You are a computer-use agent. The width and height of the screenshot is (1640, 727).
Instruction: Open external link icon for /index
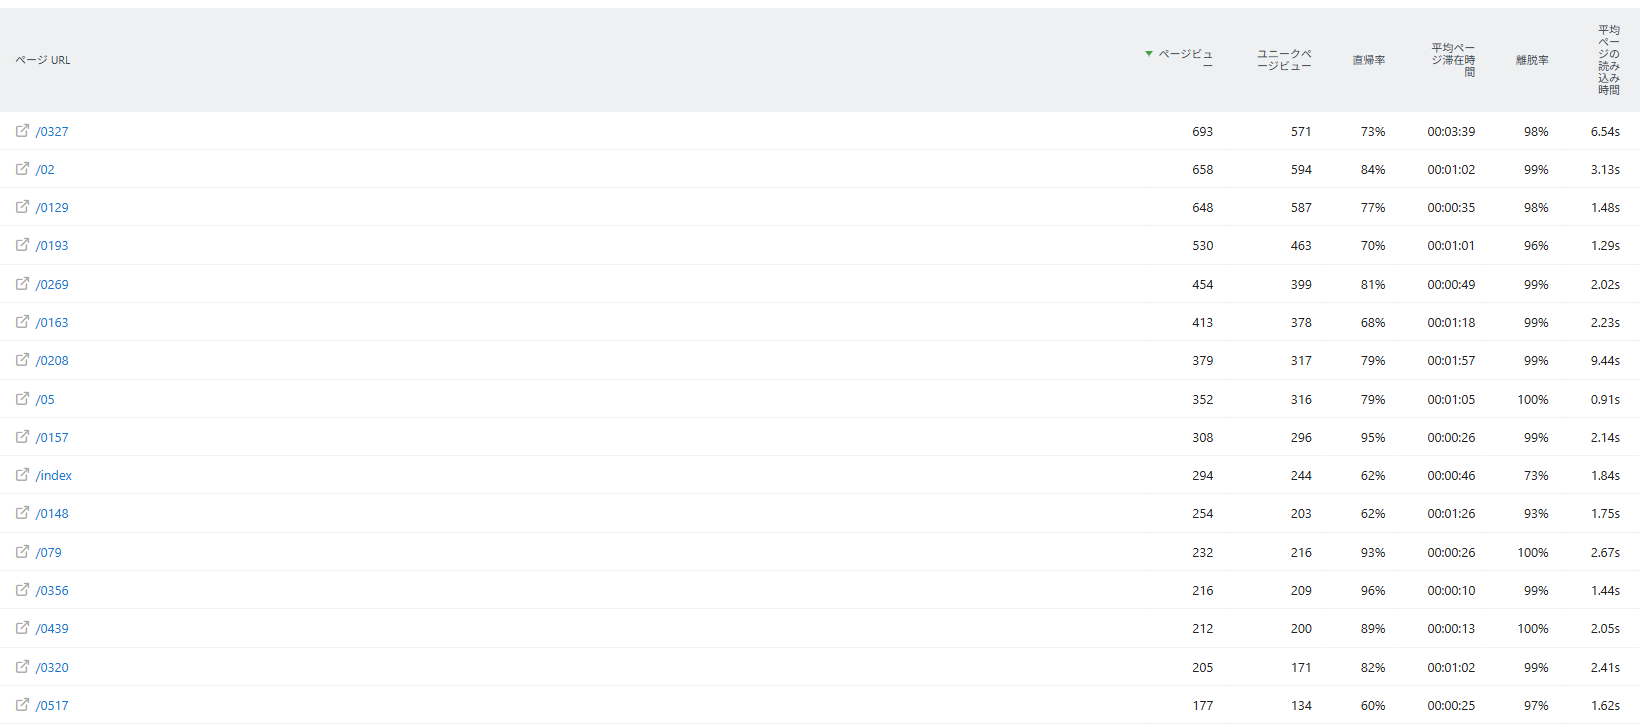22,475
